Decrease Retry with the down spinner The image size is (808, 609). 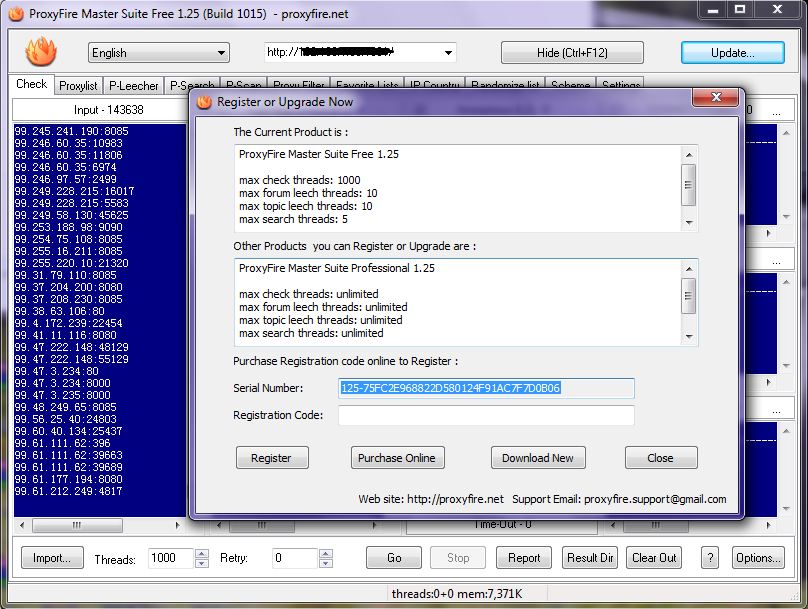pyautogui.click(x=326, y=563)
